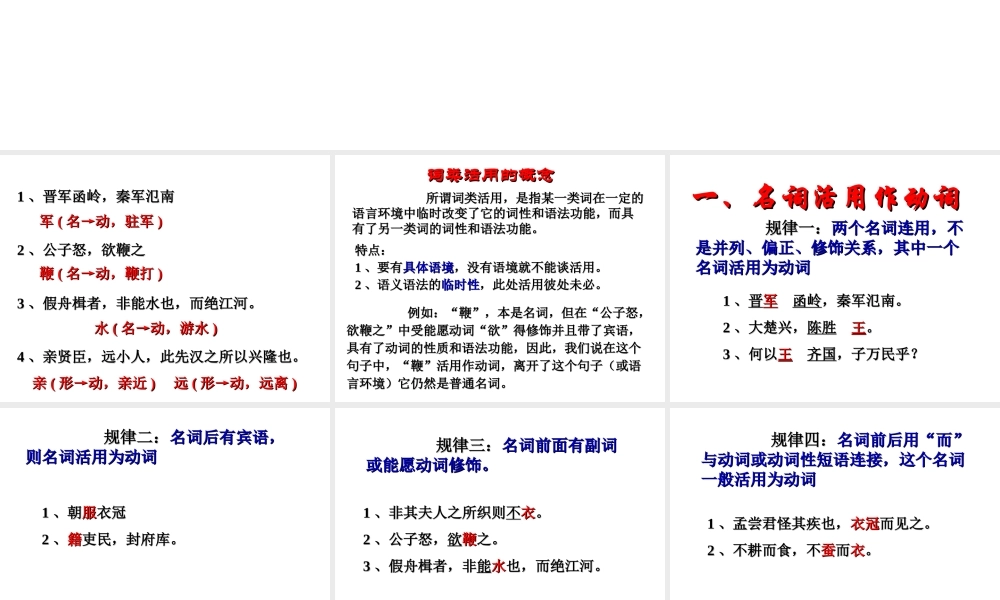
Task: Click the example '1、孟尝君怪其疾也，衣冠而见之'
Action: (x=820, y=524)
